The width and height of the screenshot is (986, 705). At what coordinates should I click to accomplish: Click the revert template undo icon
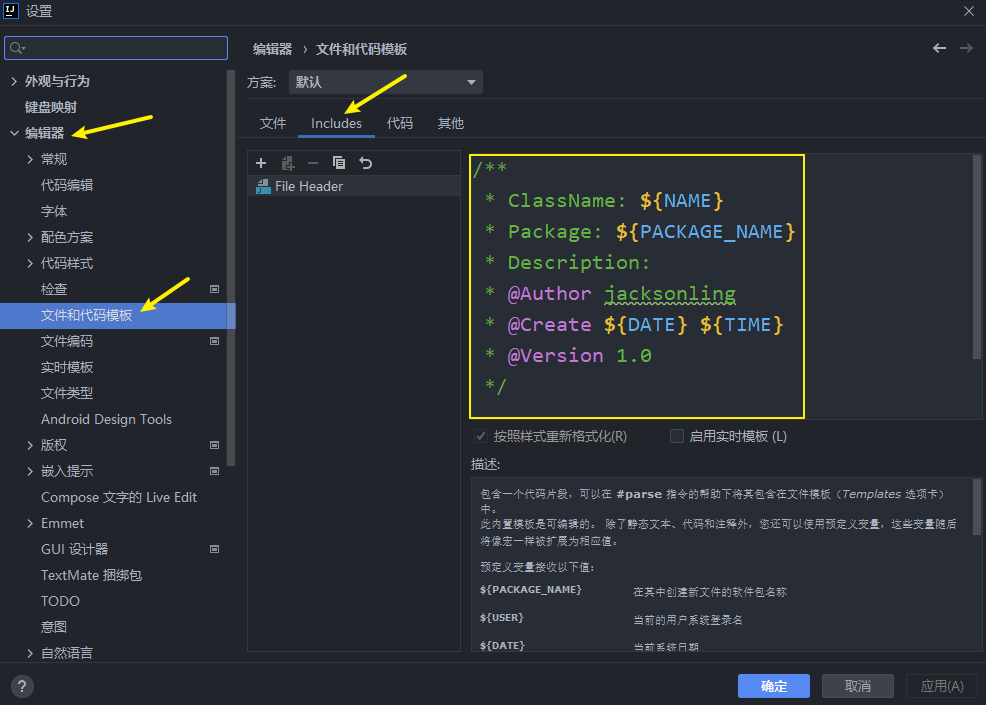pyautogui.click(x=366, y=163)
